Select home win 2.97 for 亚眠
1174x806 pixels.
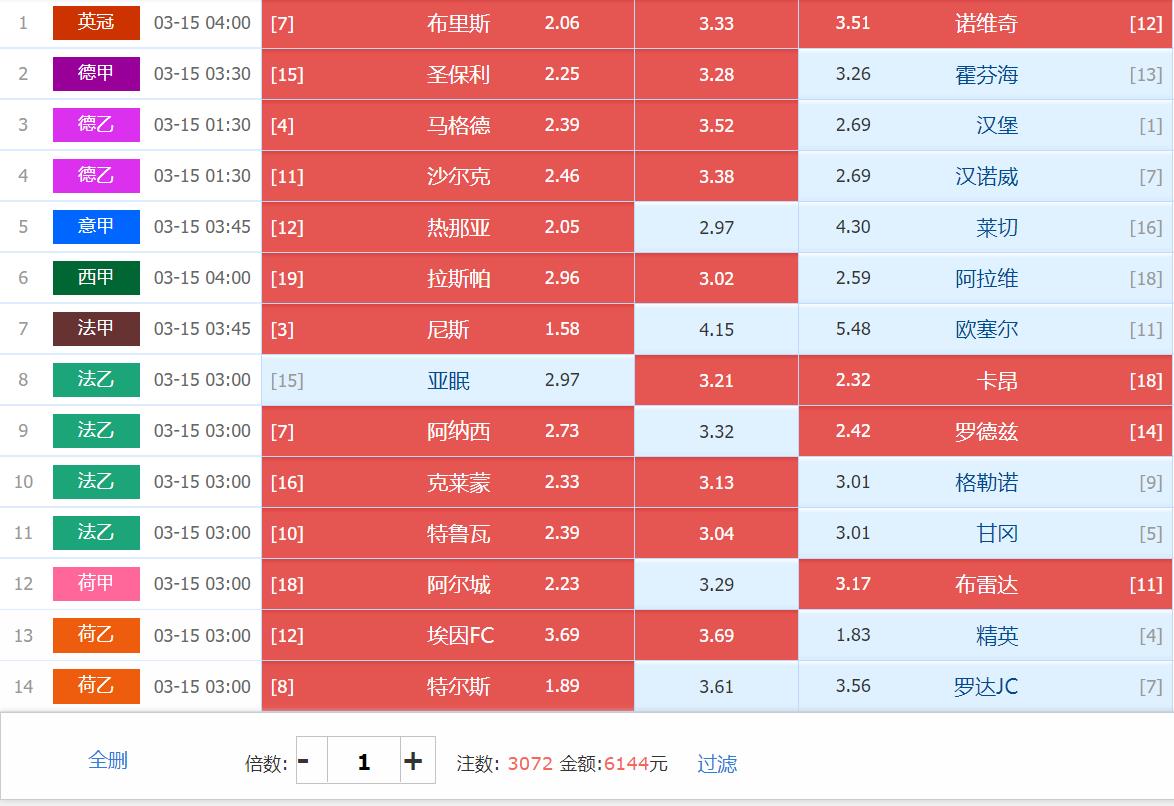click(448, 380)
